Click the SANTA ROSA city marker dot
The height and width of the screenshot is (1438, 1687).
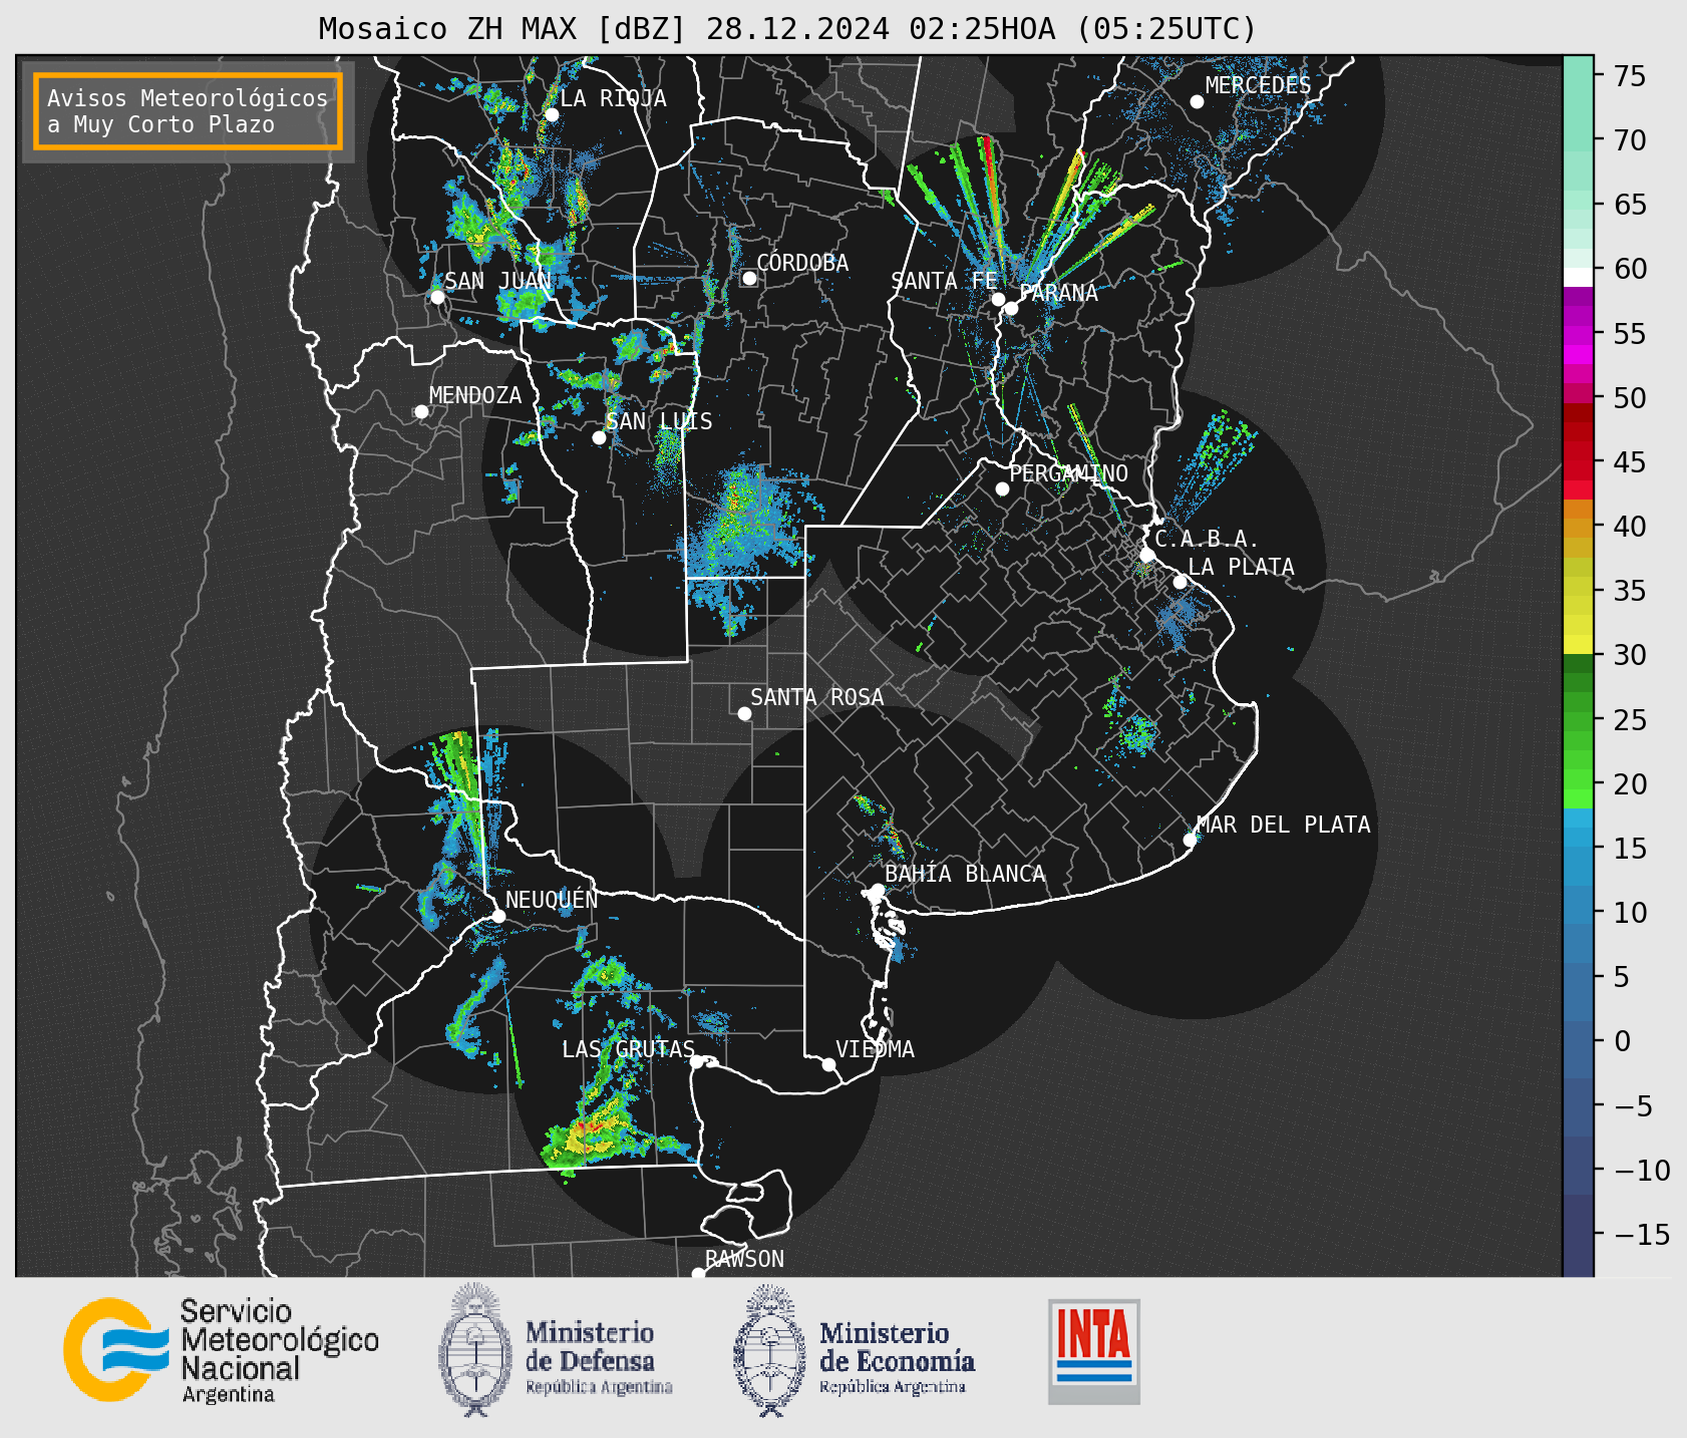click(744, 713)
